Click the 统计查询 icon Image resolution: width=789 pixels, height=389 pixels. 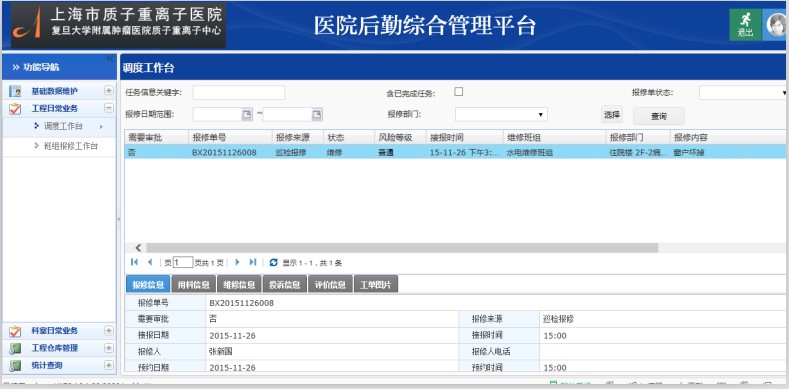(15, 365)
